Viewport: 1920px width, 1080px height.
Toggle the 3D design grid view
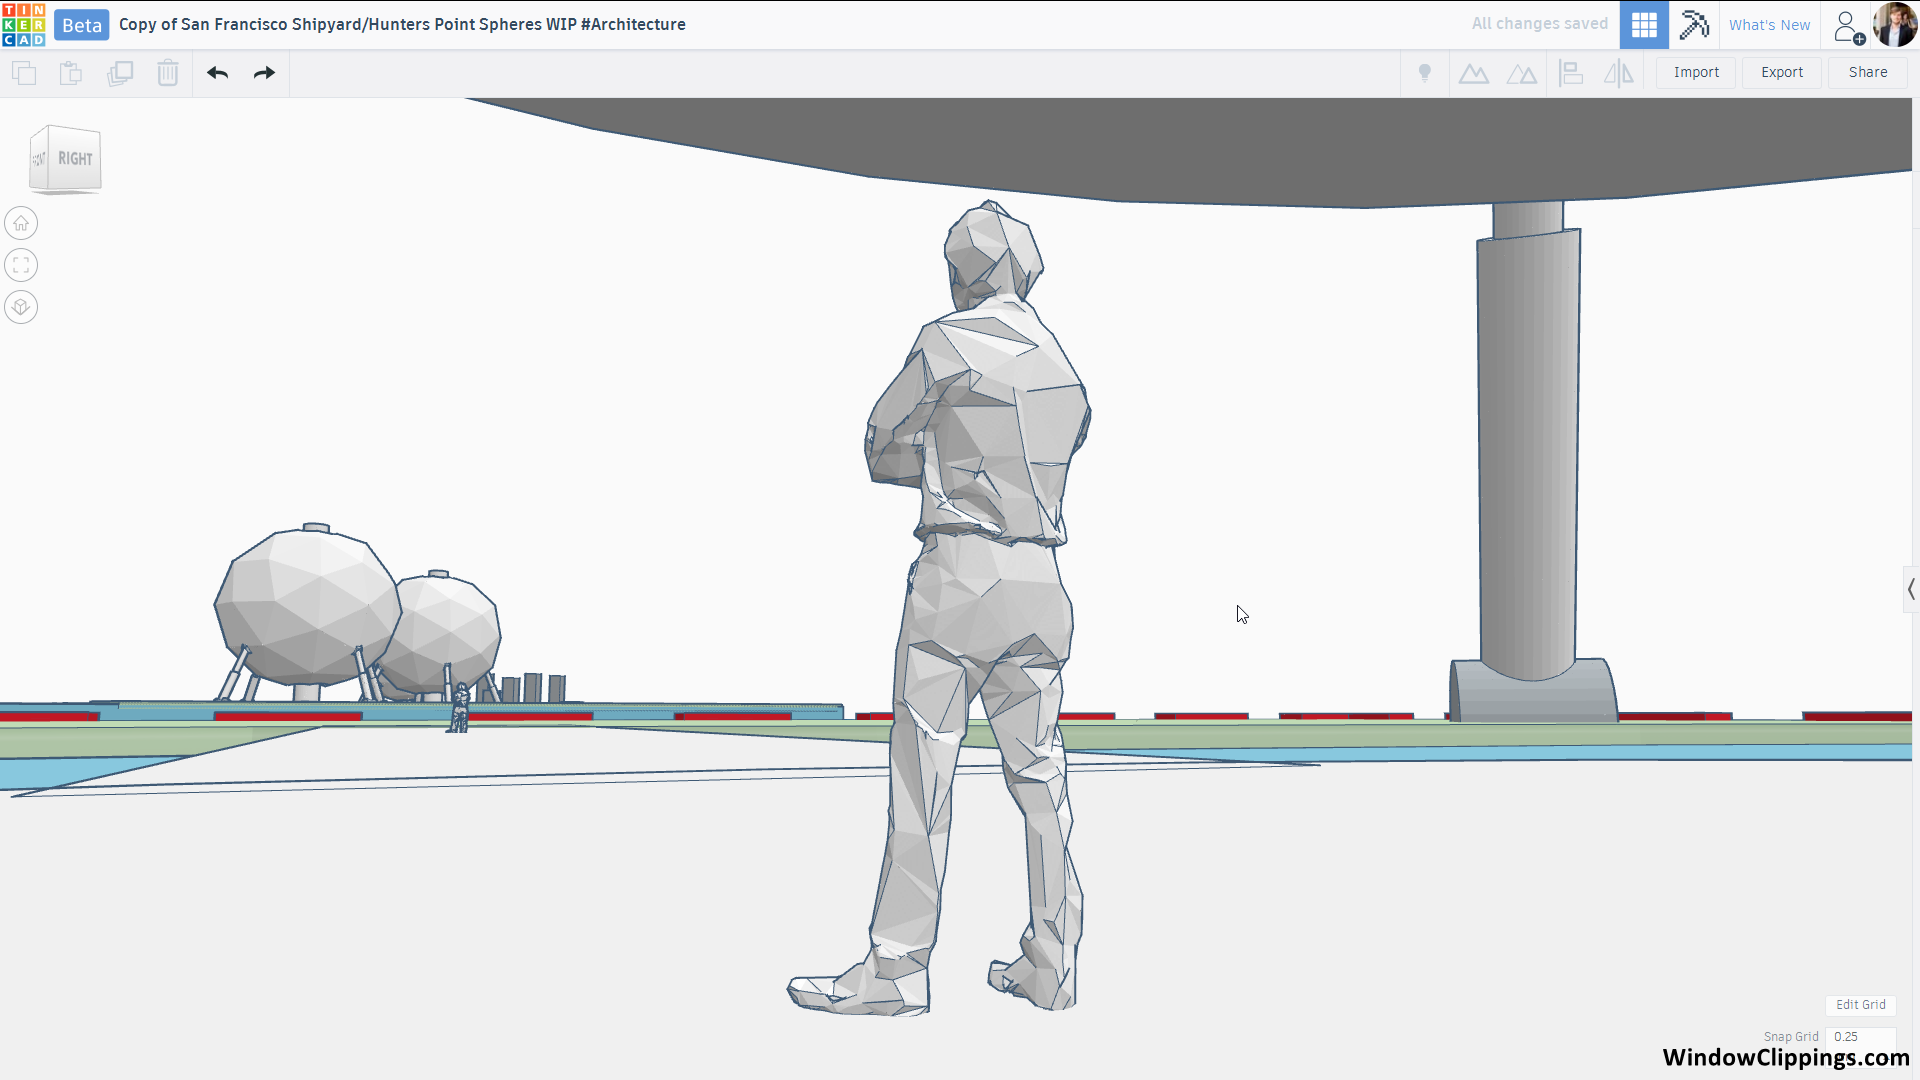click(1644, 25)
